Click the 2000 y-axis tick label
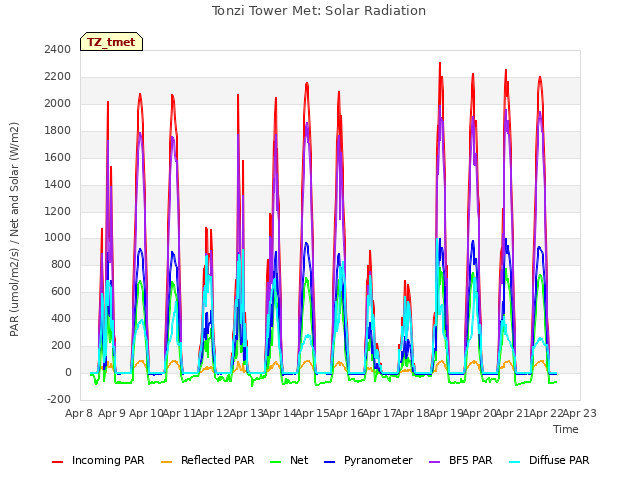This screenshot has height=480, width=640. pyautogui.click(x=58, y=104)
